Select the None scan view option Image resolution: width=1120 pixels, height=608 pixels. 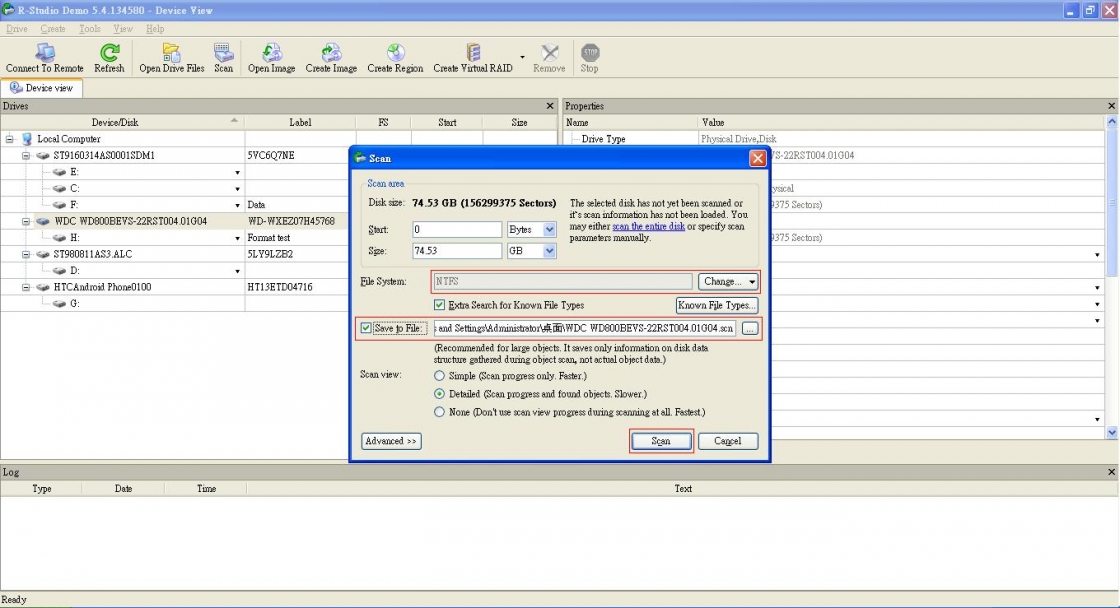click(x=439, y=412)
